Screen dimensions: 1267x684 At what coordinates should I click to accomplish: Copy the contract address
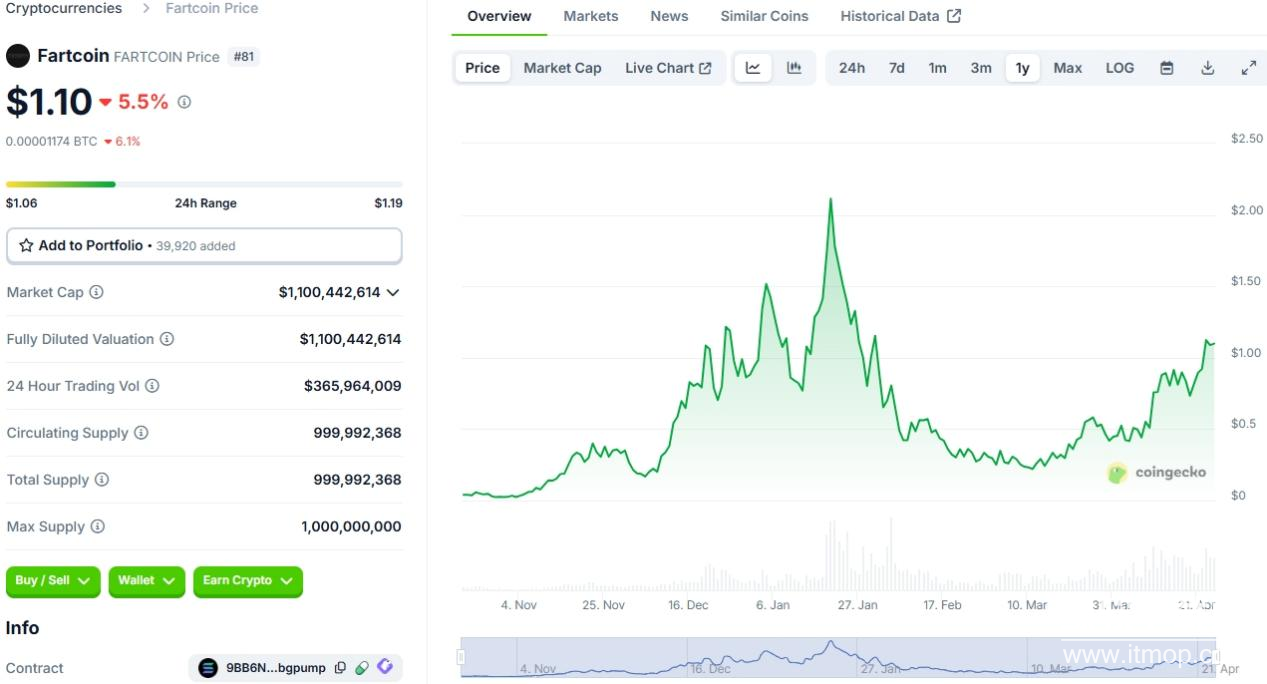pos(340,668)
